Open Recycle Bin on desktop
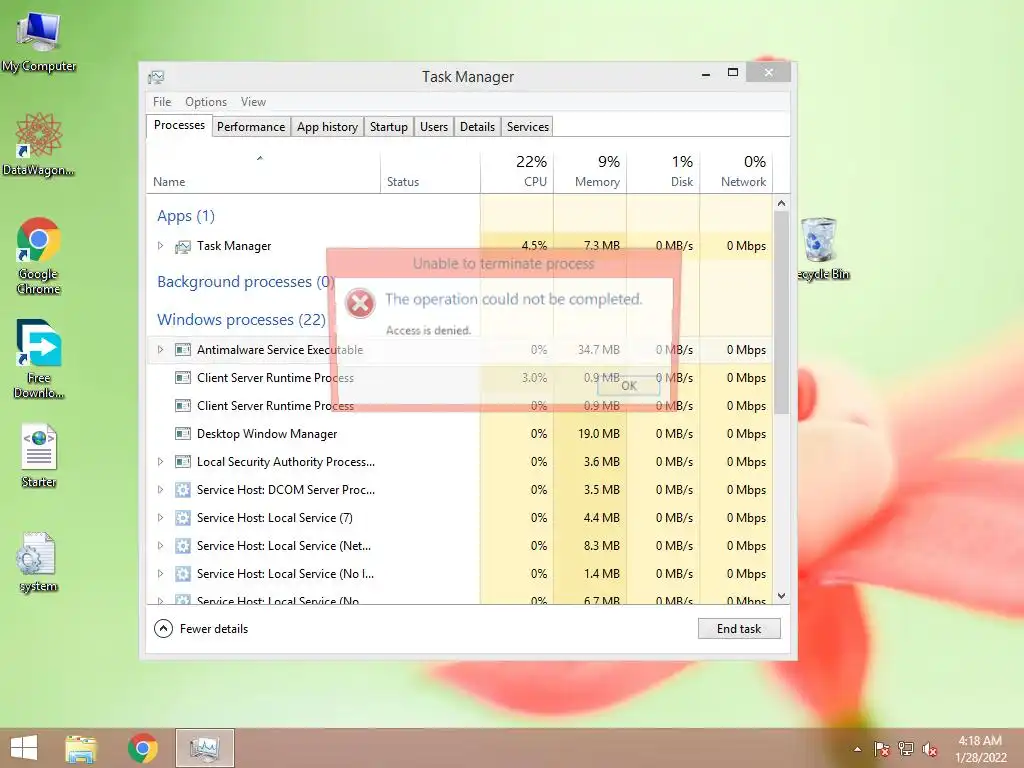1024x768 pixels. (820, 249)
